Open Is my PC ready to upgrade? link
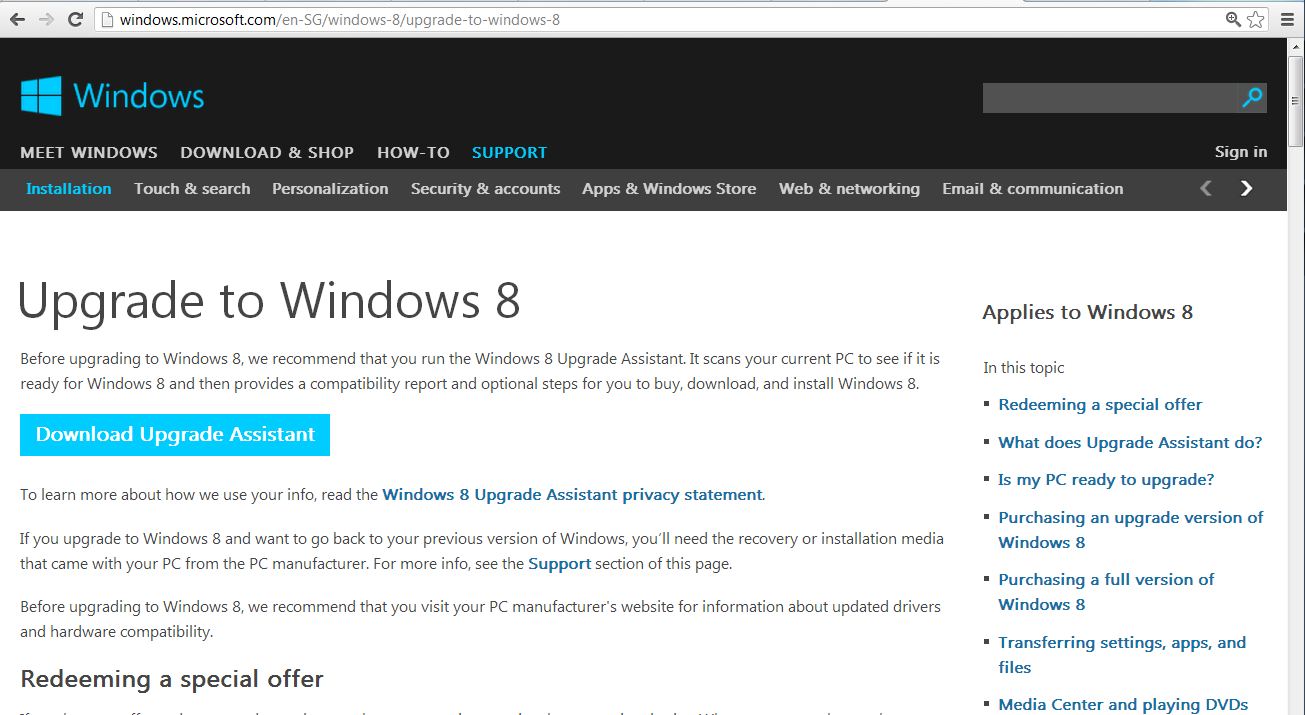 (1106, 480)
